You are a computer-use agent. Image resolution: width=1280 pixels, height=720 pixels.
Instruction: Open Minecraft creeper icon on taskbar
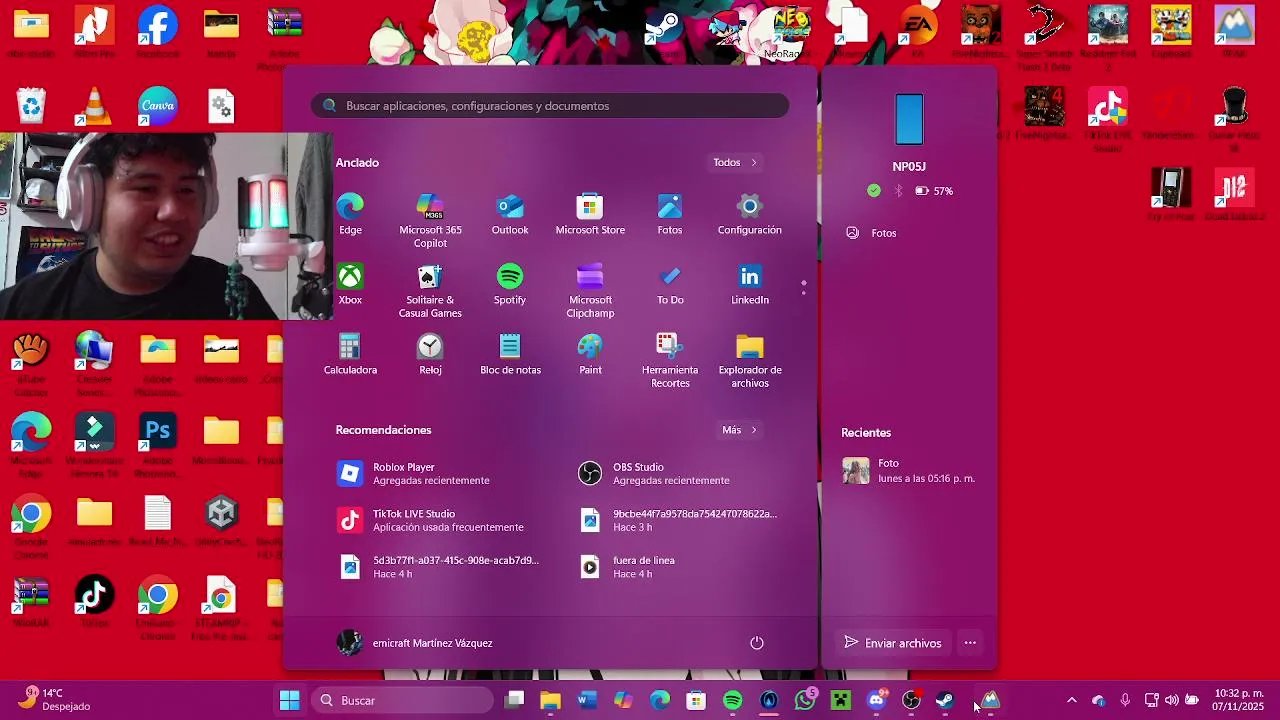tap(841, 700)
